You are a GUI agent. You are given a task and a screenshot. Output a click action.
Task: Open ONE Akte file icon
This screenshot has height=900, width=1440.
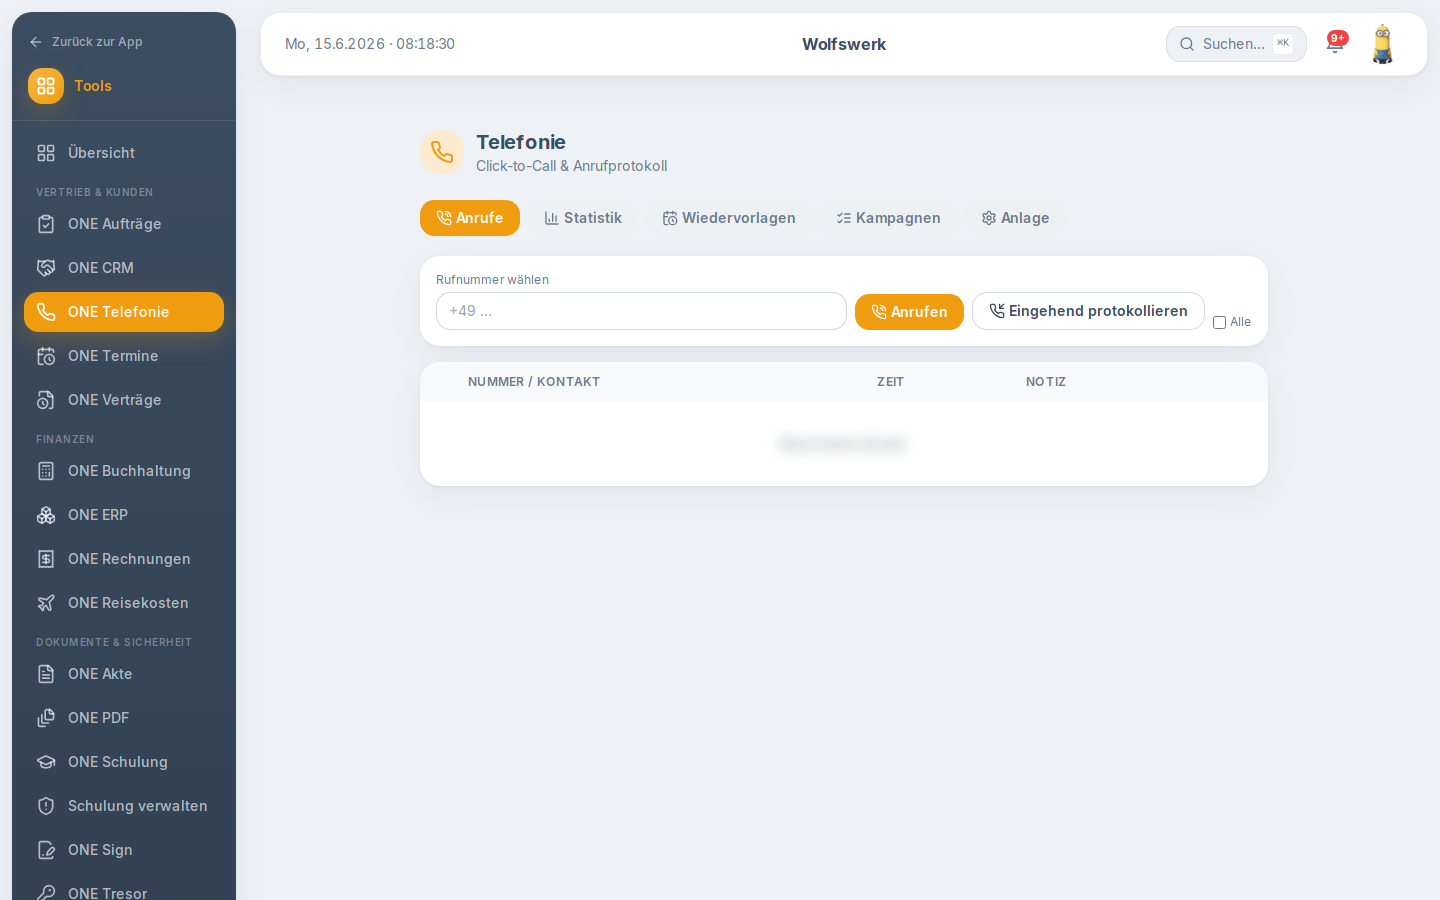(x=46, y=674)
